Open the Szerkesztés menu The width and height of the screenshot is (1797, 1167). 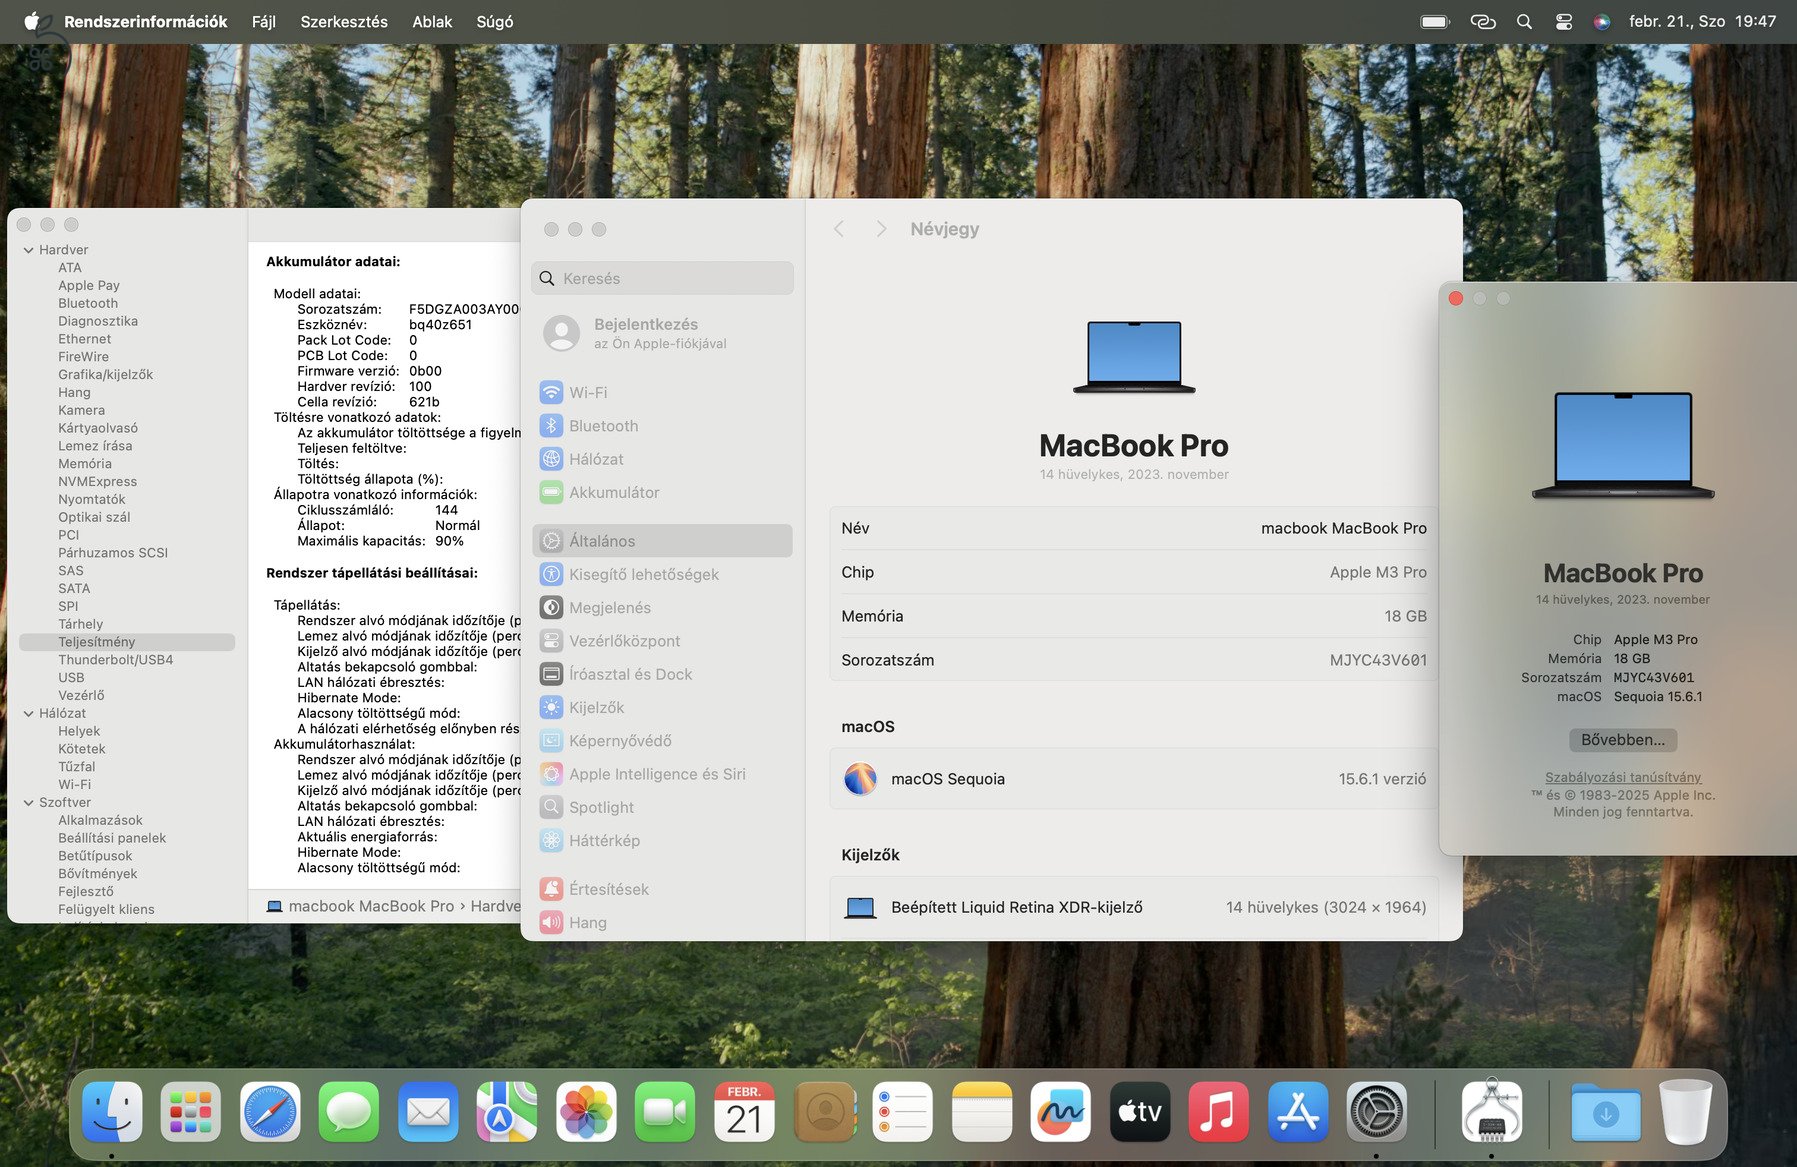point(343,21)
